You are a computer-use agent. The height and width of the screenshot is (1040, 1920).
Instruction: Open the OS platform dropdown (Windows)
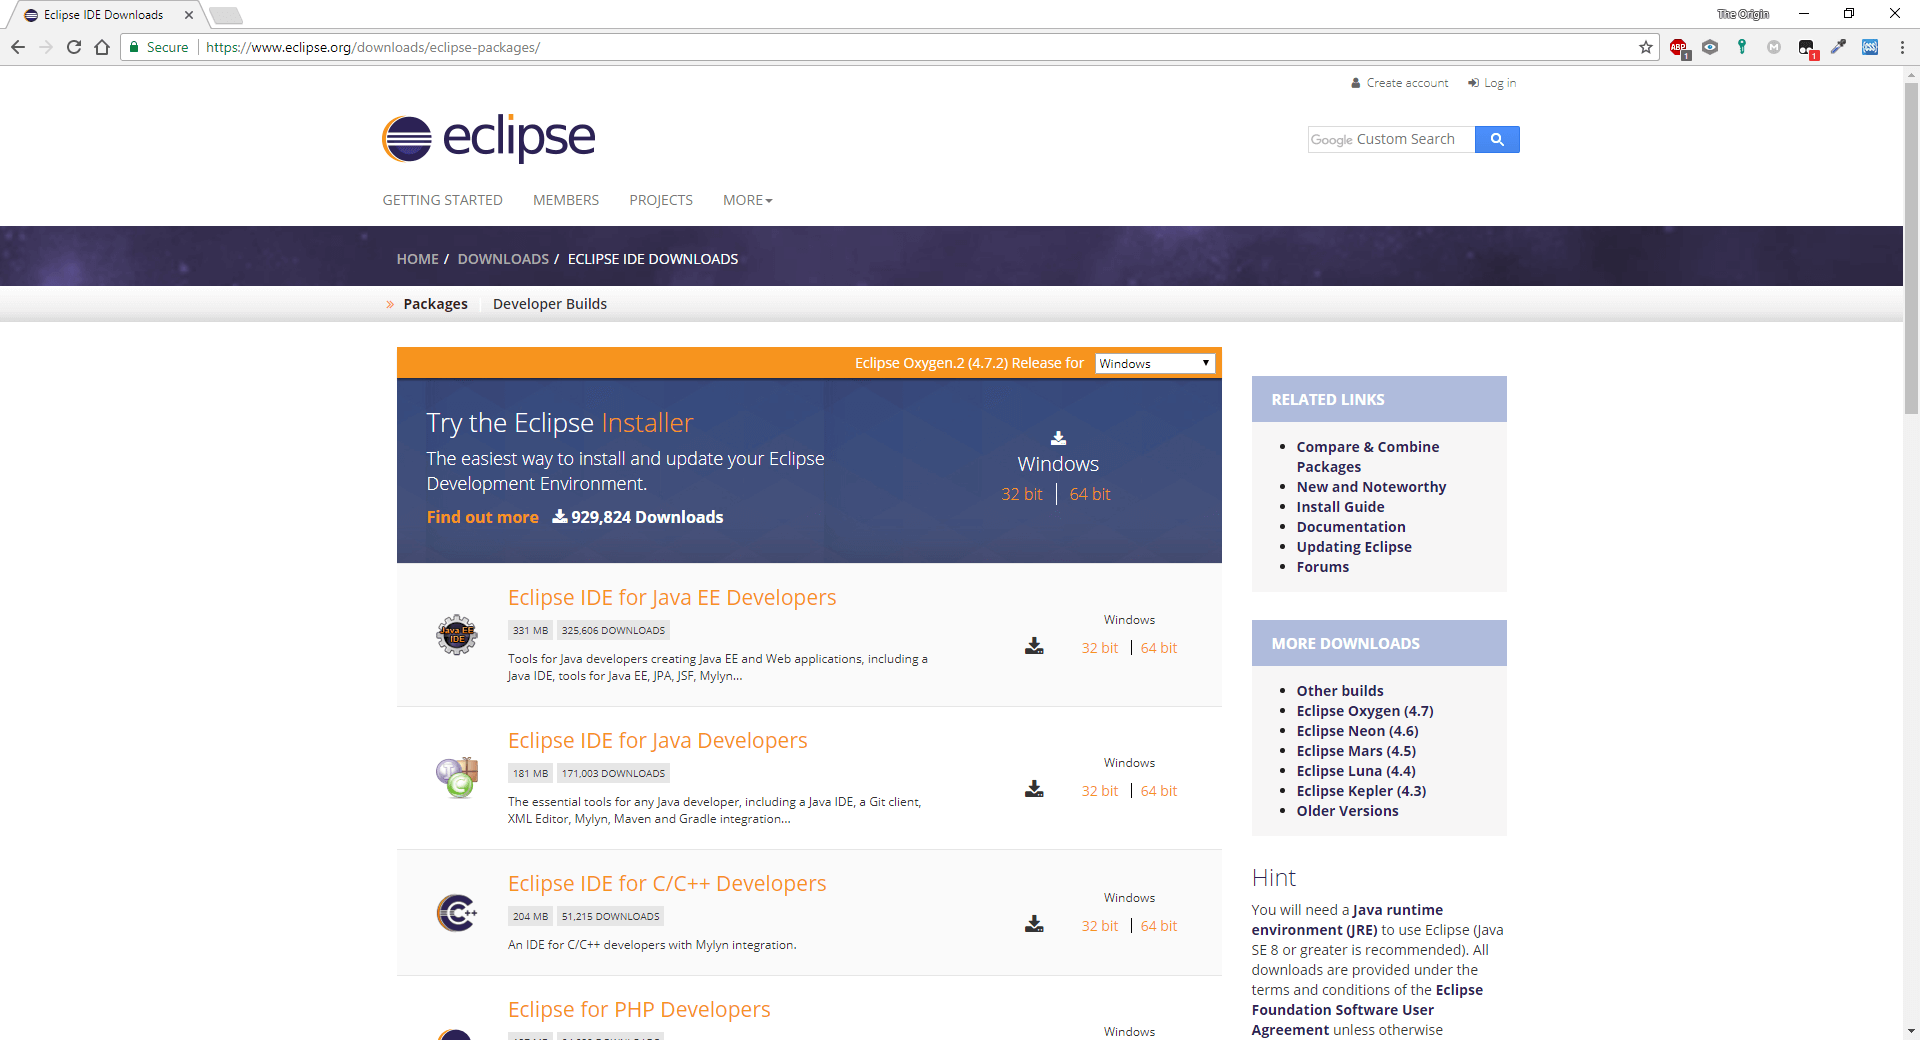click(1155, 363)
